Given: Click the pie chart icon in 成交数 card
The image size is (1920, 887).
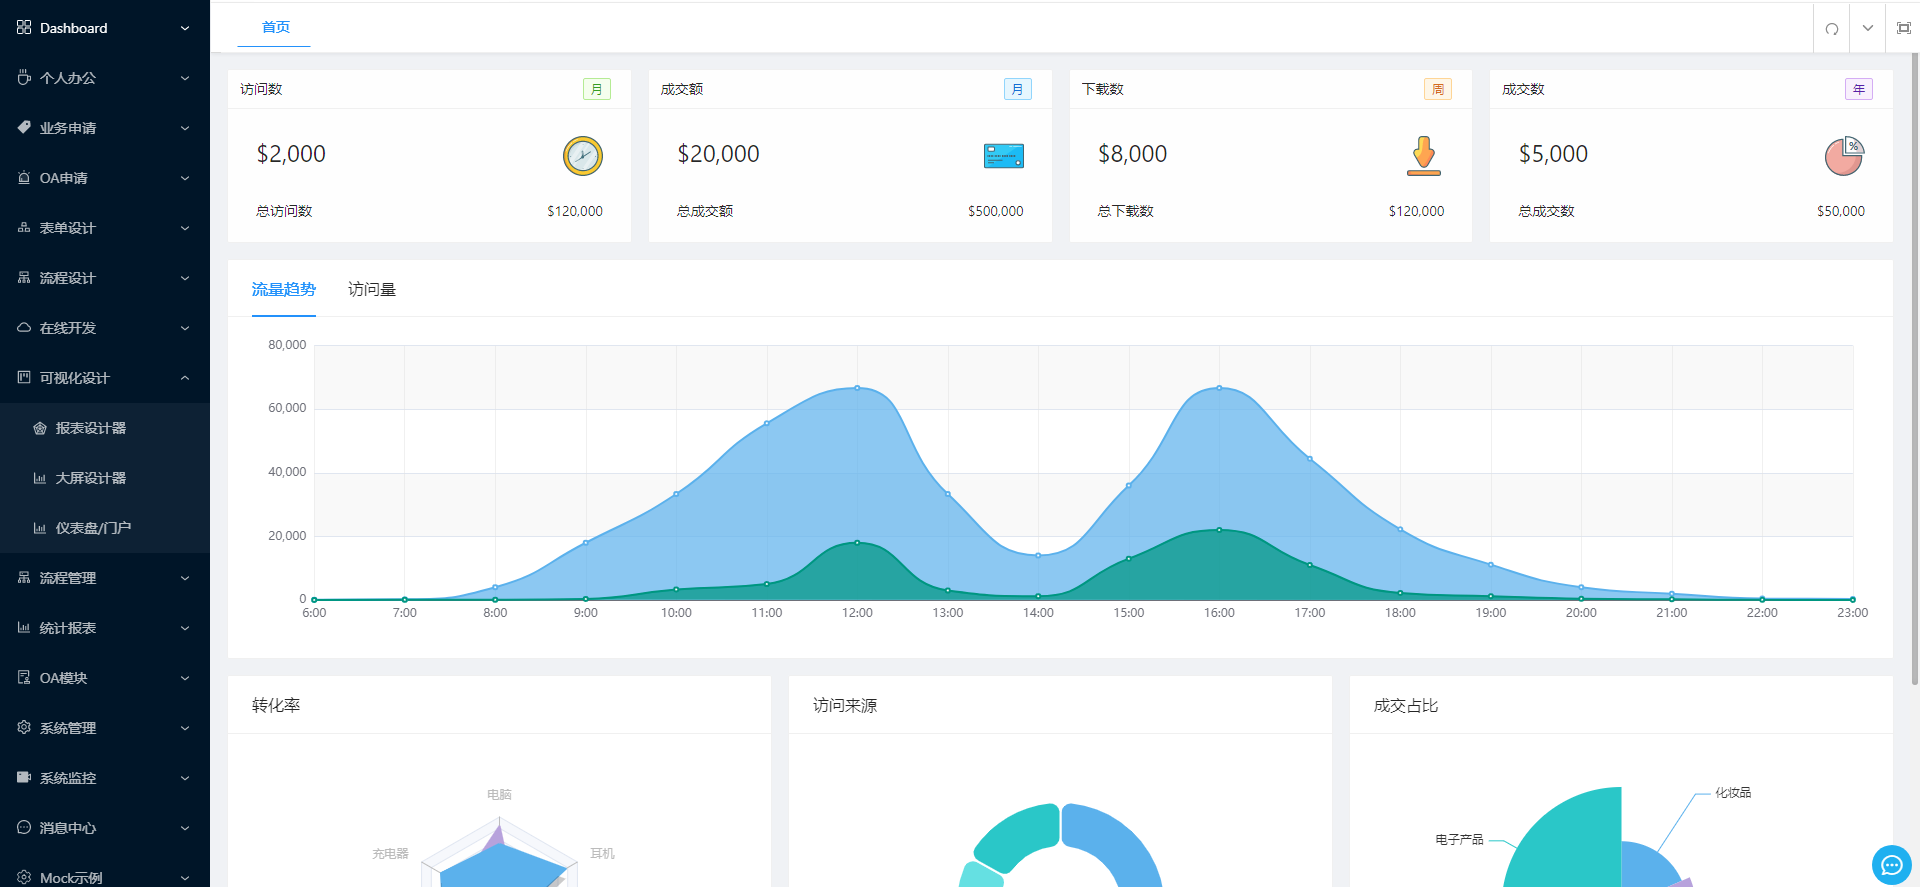Looking at the screenshot, I should [x=1844, y=156].
